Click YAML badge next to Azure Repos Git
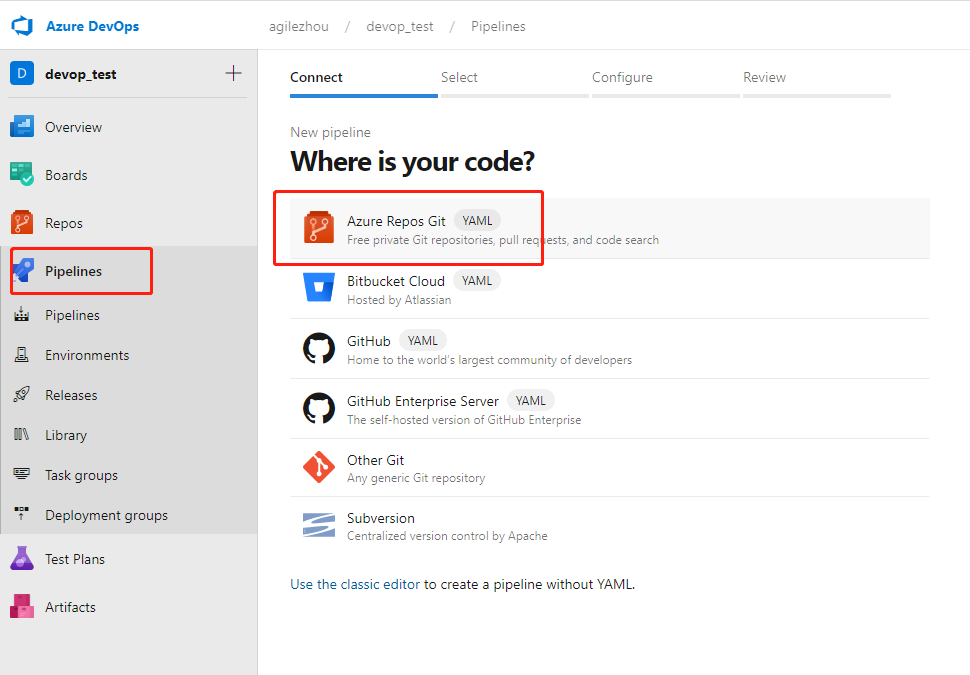The height and width of the screenshot is (675, 970). tap(477, 220)
